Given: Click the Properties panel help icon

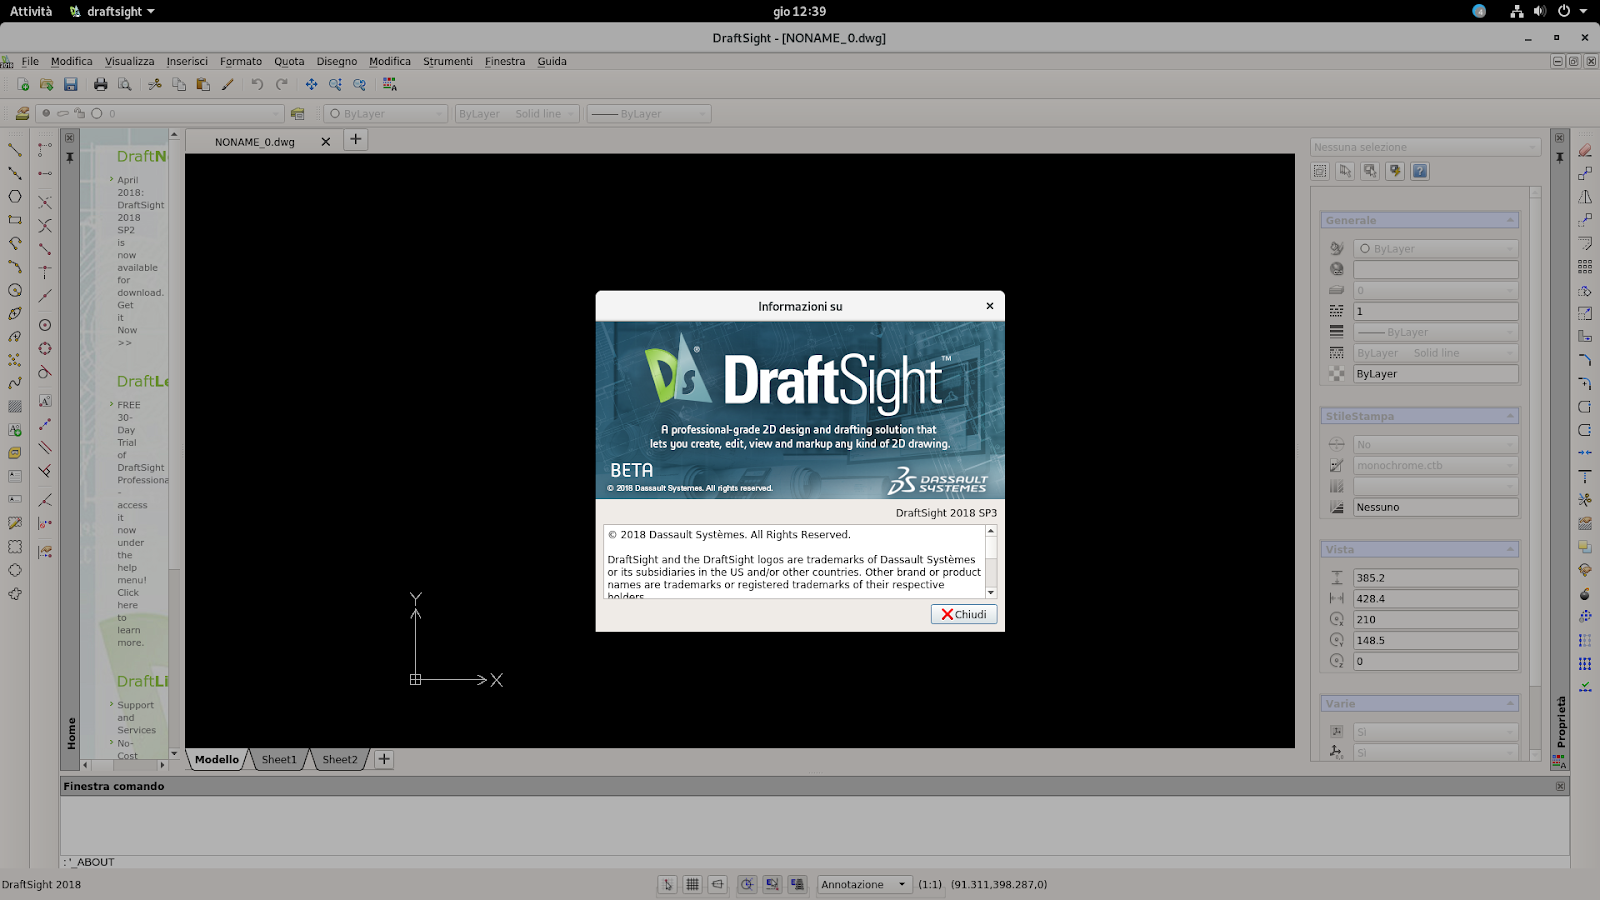Looking at the screenshot, I should click(x=1420, y=171).
